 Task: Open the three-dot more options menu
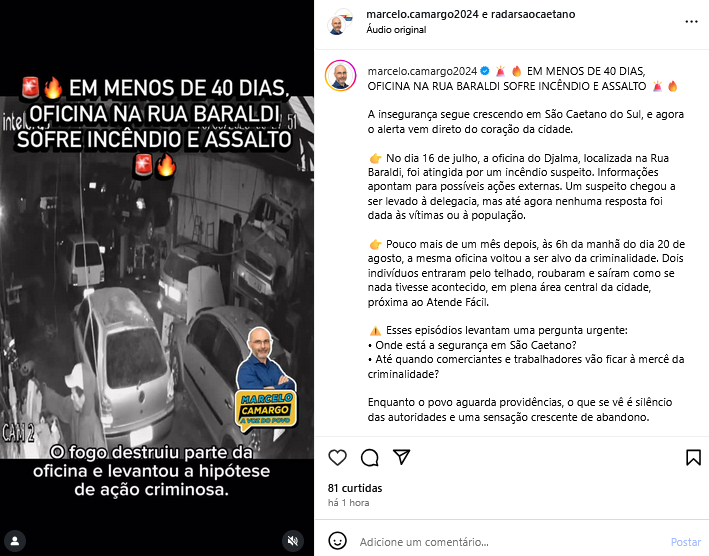point(691,22)
